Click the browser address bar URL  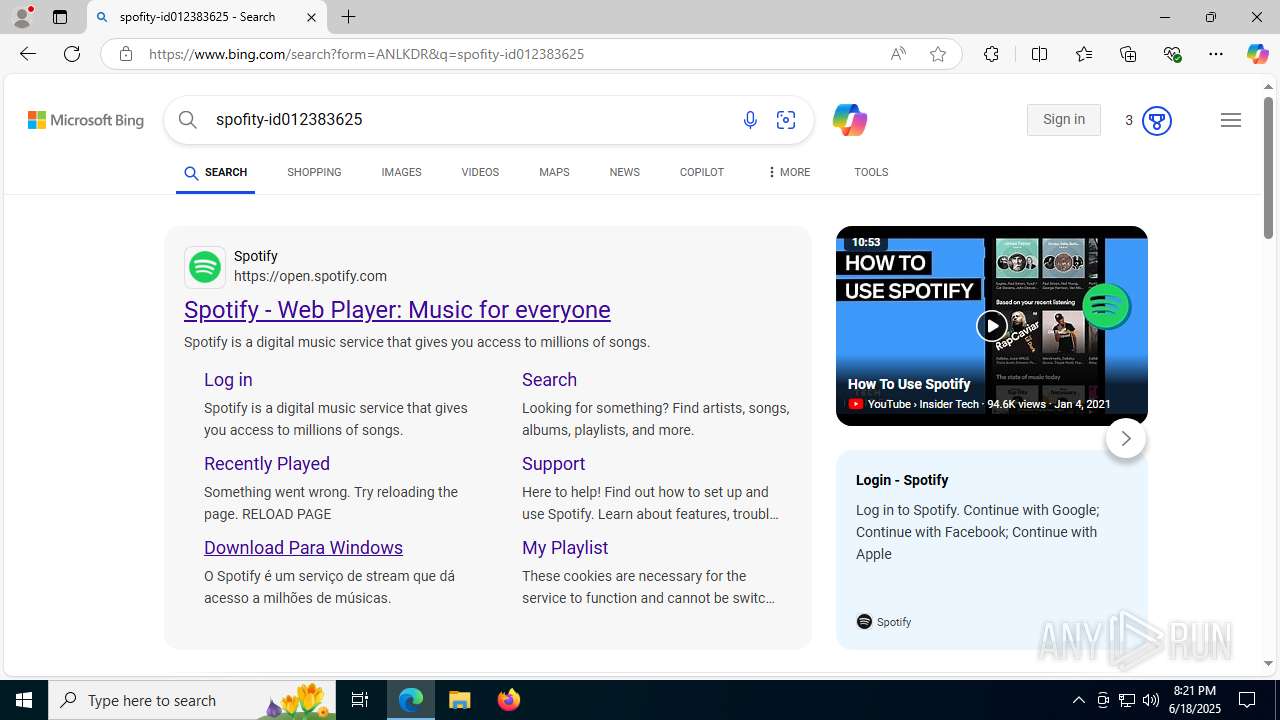[x=366, y=54]
